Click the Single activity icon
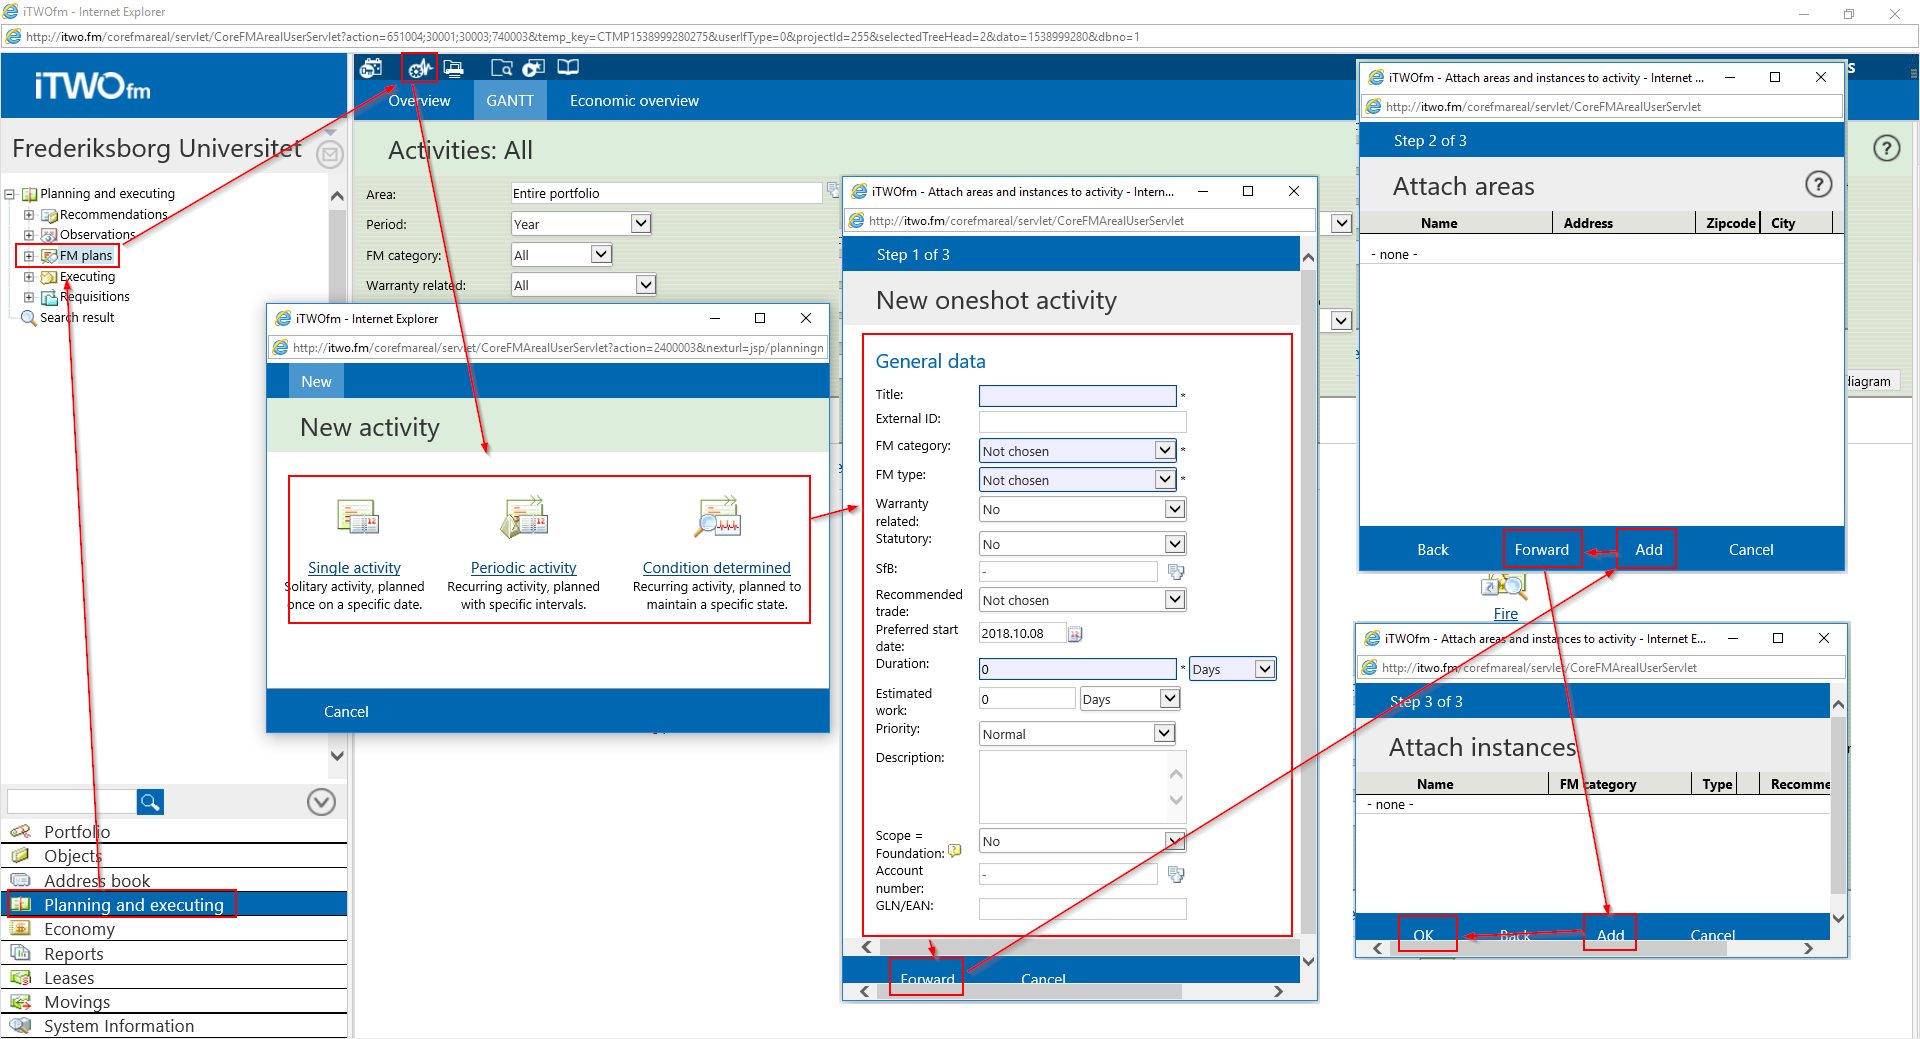The height and width of the screenshot is (1039, 1920). click(x=357, y=517)
